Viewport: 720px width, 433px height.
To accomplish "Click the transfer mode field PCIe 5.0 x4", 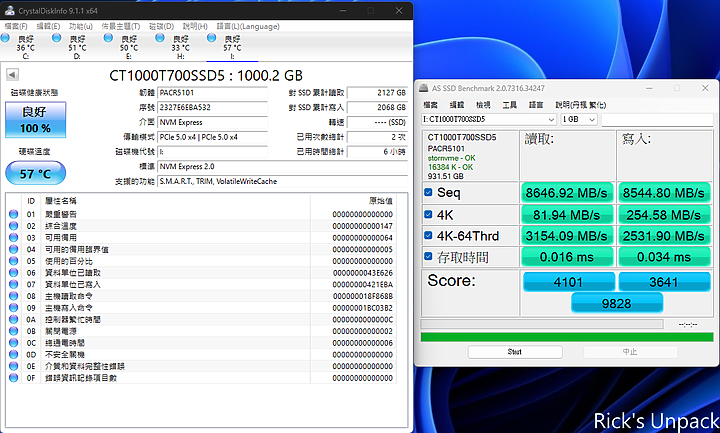I will [213, 137].
